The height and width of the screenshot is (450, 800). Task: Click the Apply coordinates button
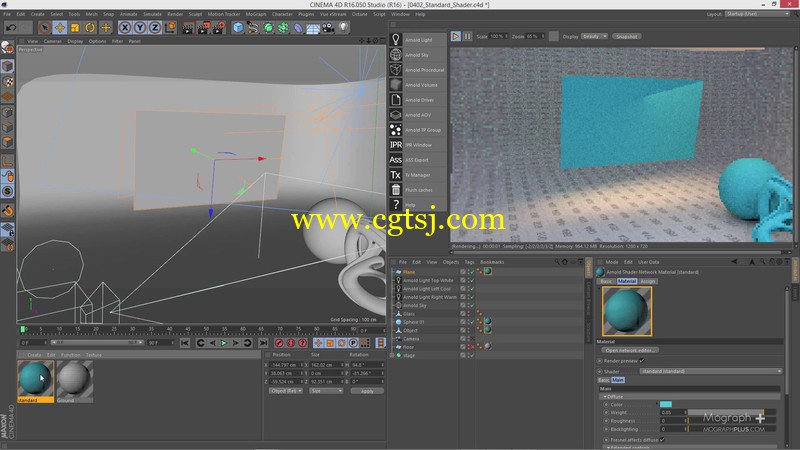pyautogui.click(x=367, y=391)
